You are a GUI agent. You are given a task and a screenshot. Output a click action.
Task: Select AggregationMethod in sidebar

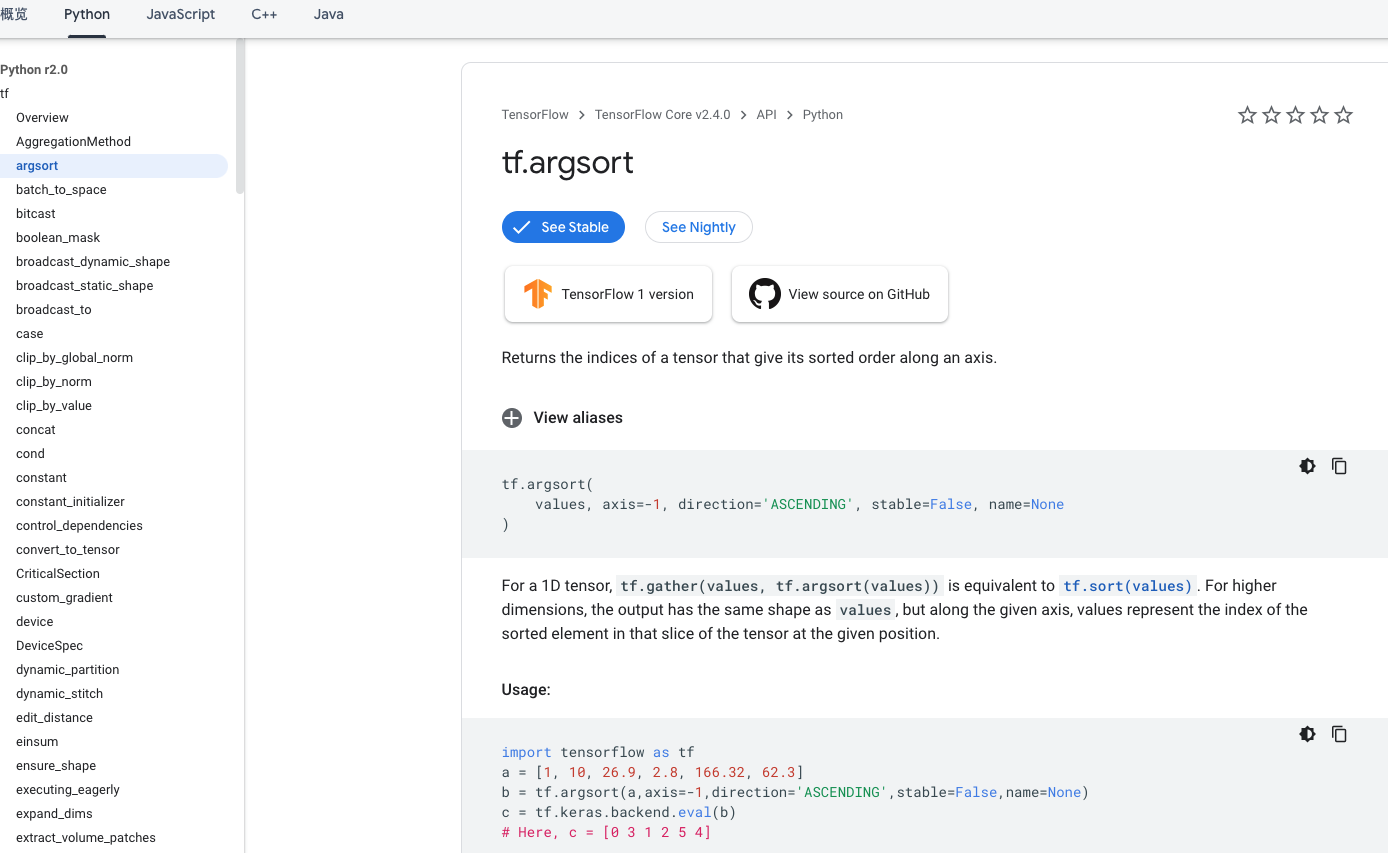pyautogui.click(x=73, y=142)
